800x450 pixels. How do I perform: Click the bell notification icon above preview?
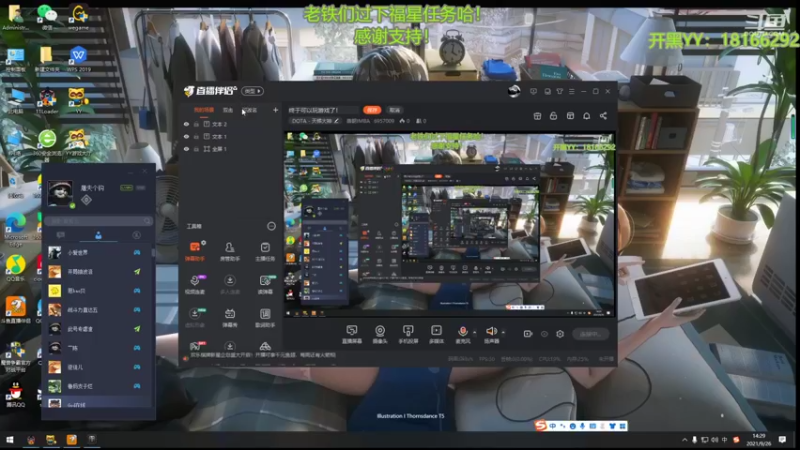(587, 116)
